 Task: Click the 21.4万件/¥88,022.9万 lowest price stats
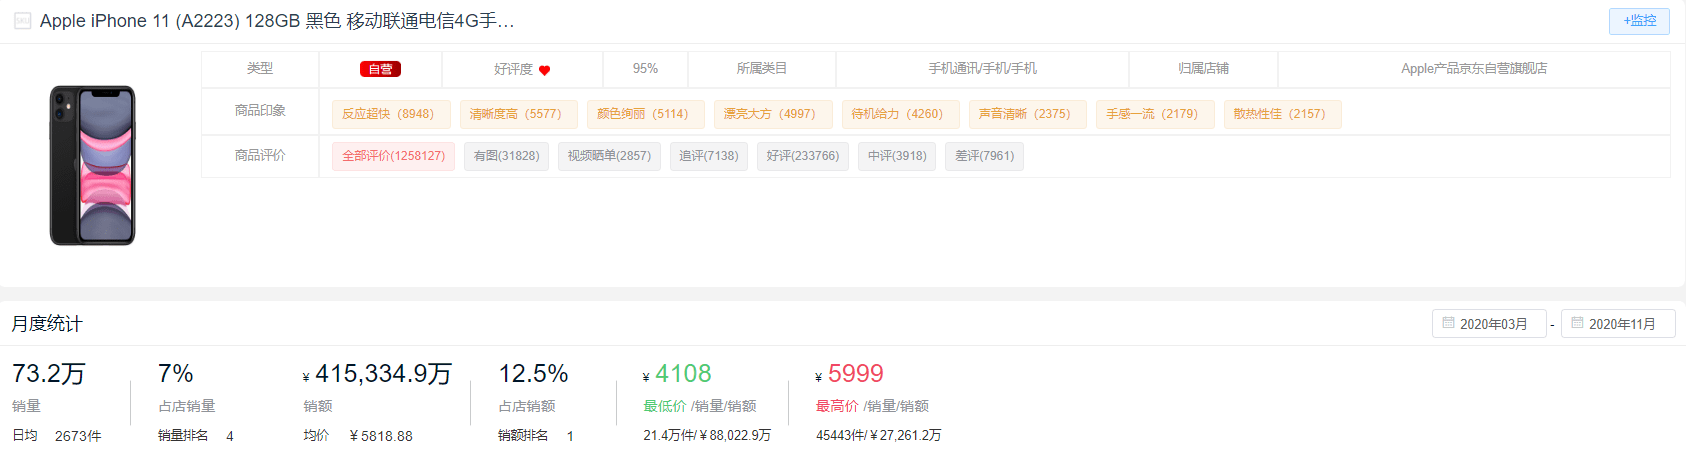click(707, 436)
